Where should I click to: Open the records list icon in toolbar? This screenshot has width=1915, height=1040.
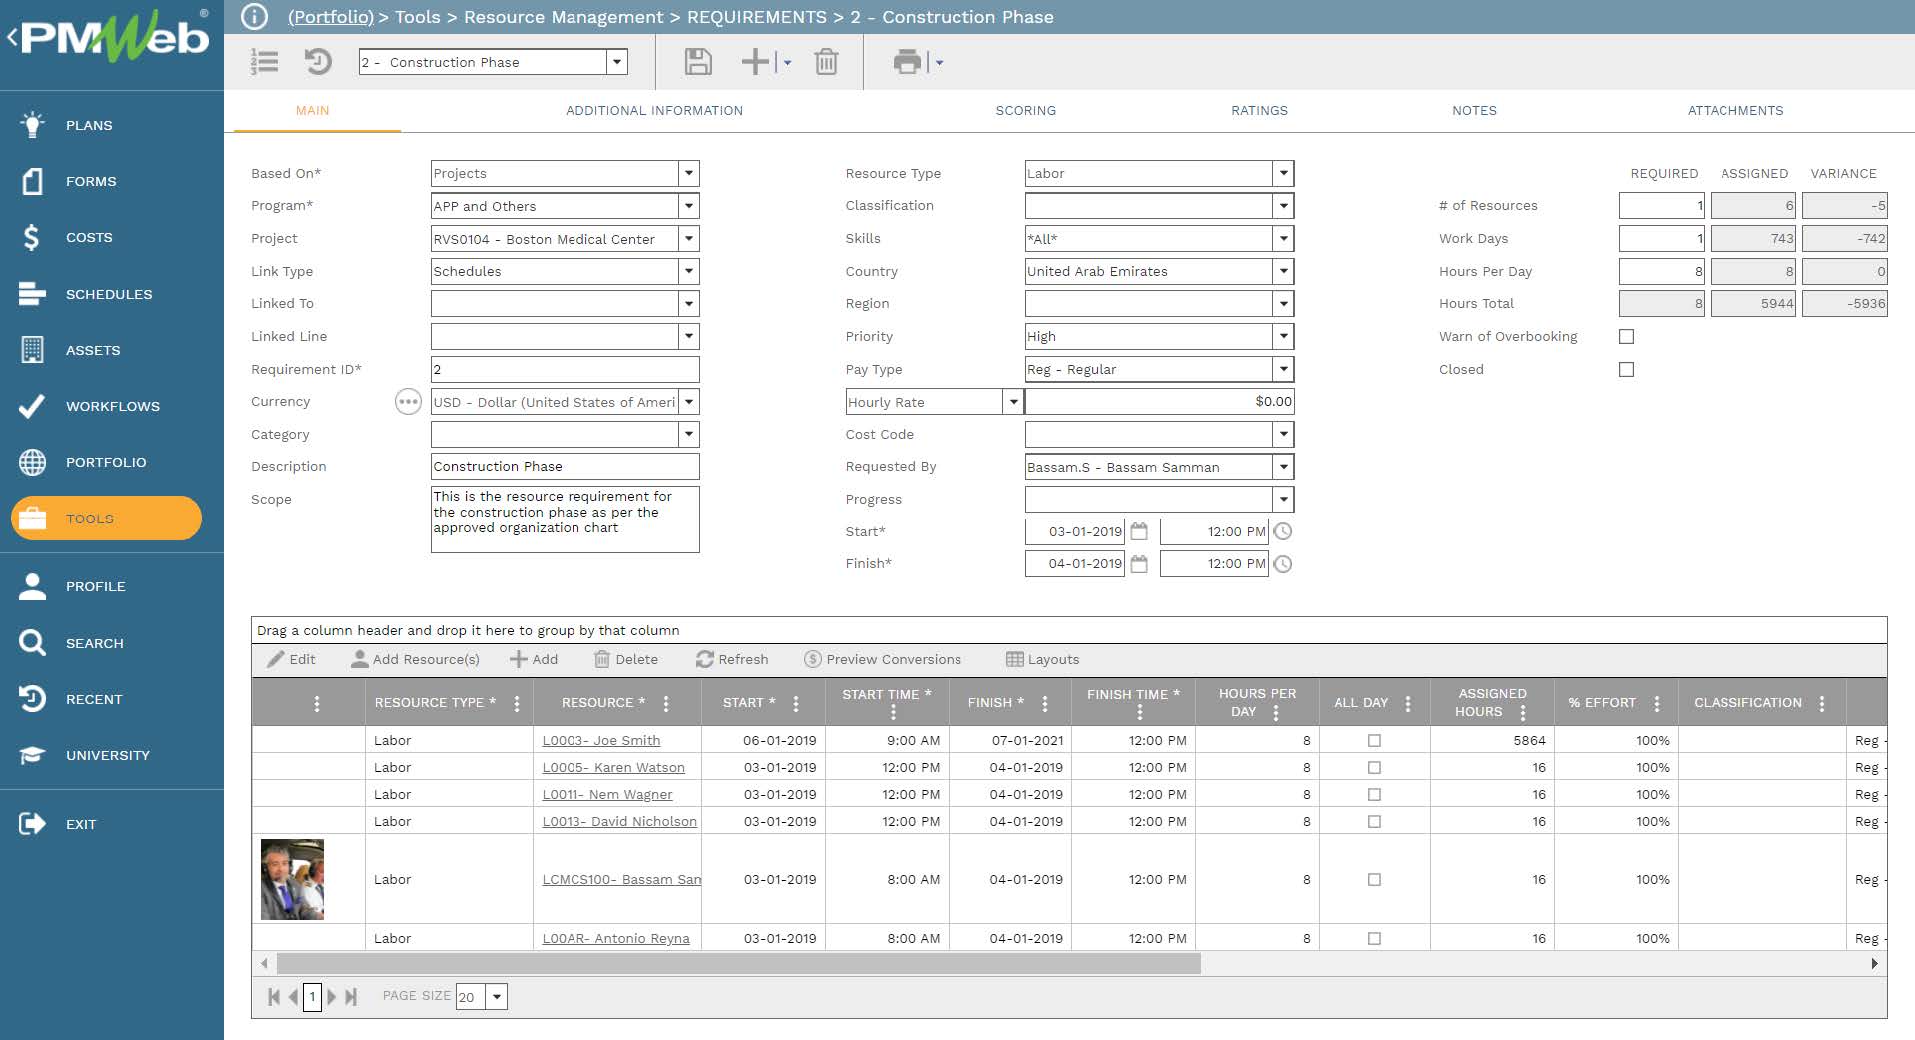[x=264, y=62]
